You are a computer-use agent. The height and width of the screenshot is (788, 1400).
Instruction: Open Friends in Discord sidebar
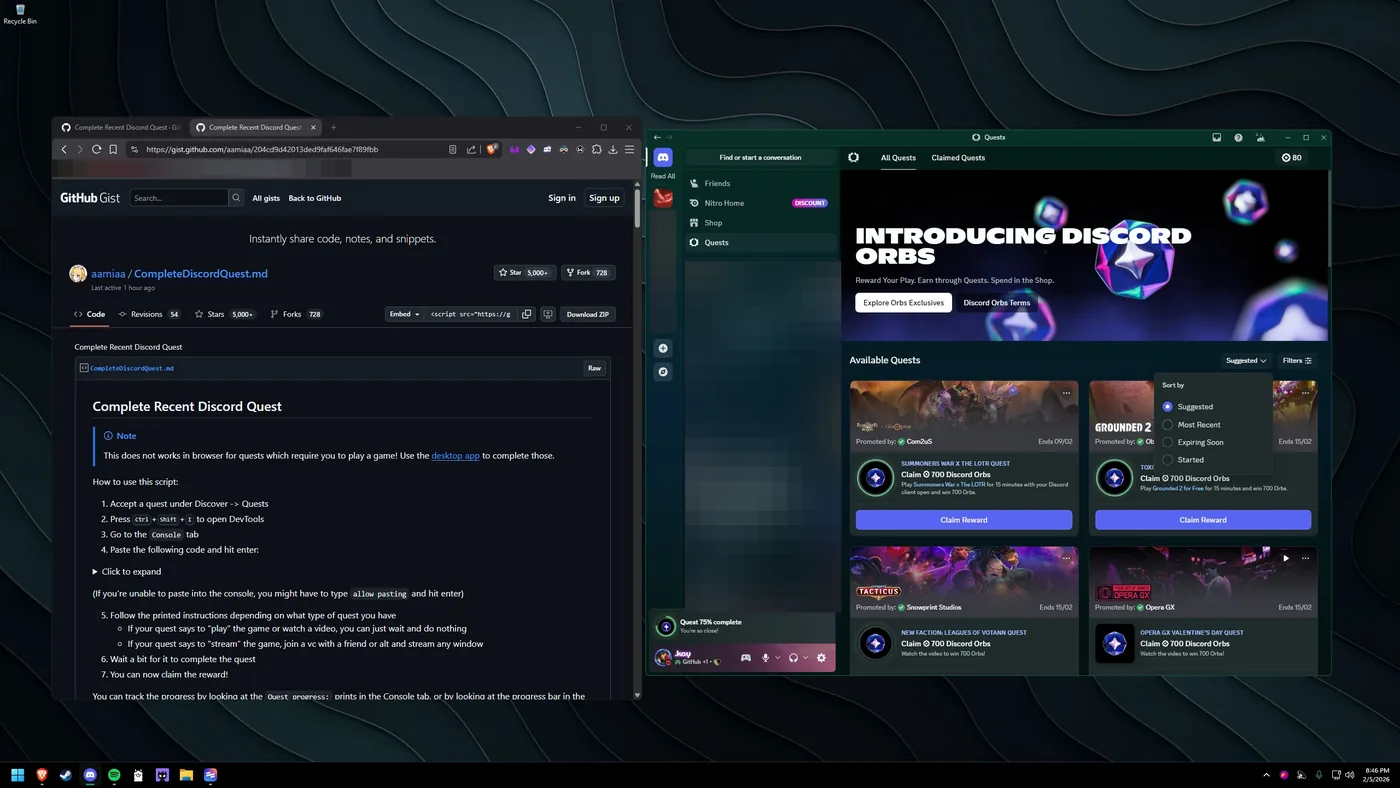tap(760, 184)
